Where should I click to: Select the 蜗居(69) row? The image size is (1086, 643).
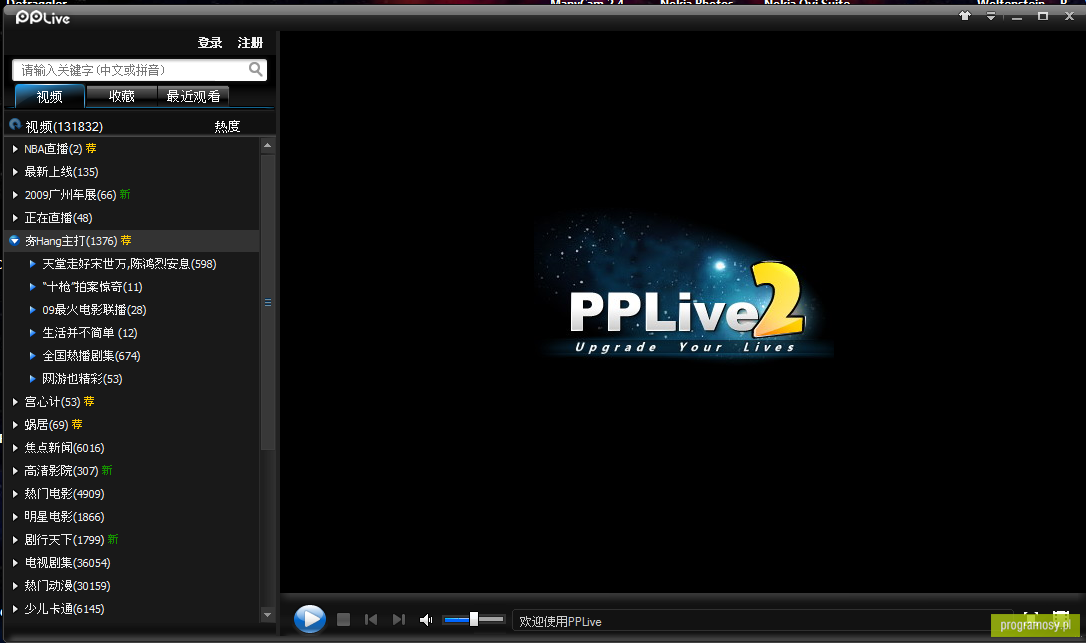(132, 425)
